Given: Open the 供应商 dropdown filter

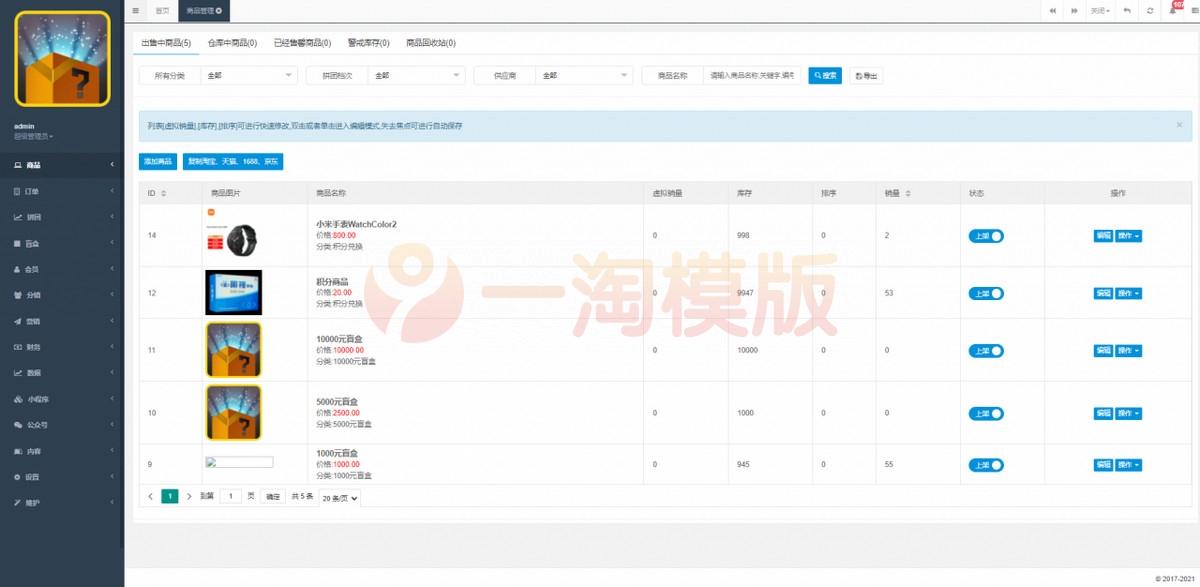Looking at the screenshot, I should tap(585, 75).
